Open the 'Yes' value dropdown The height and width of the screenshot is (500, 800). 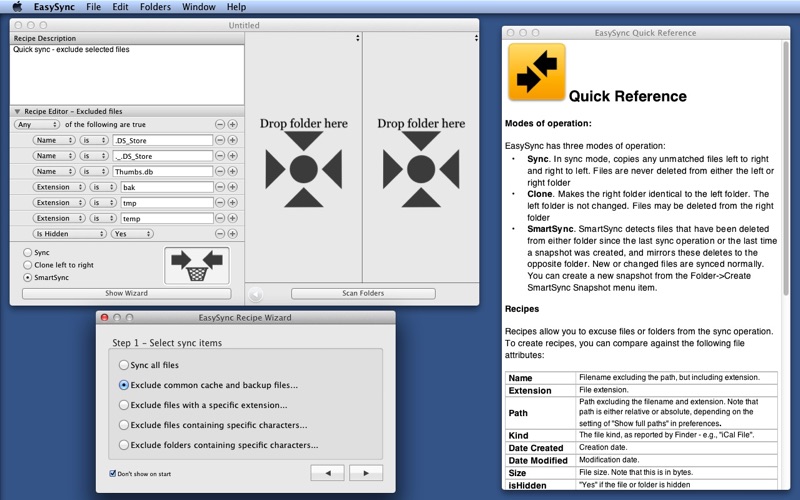(x=132, y=234)
